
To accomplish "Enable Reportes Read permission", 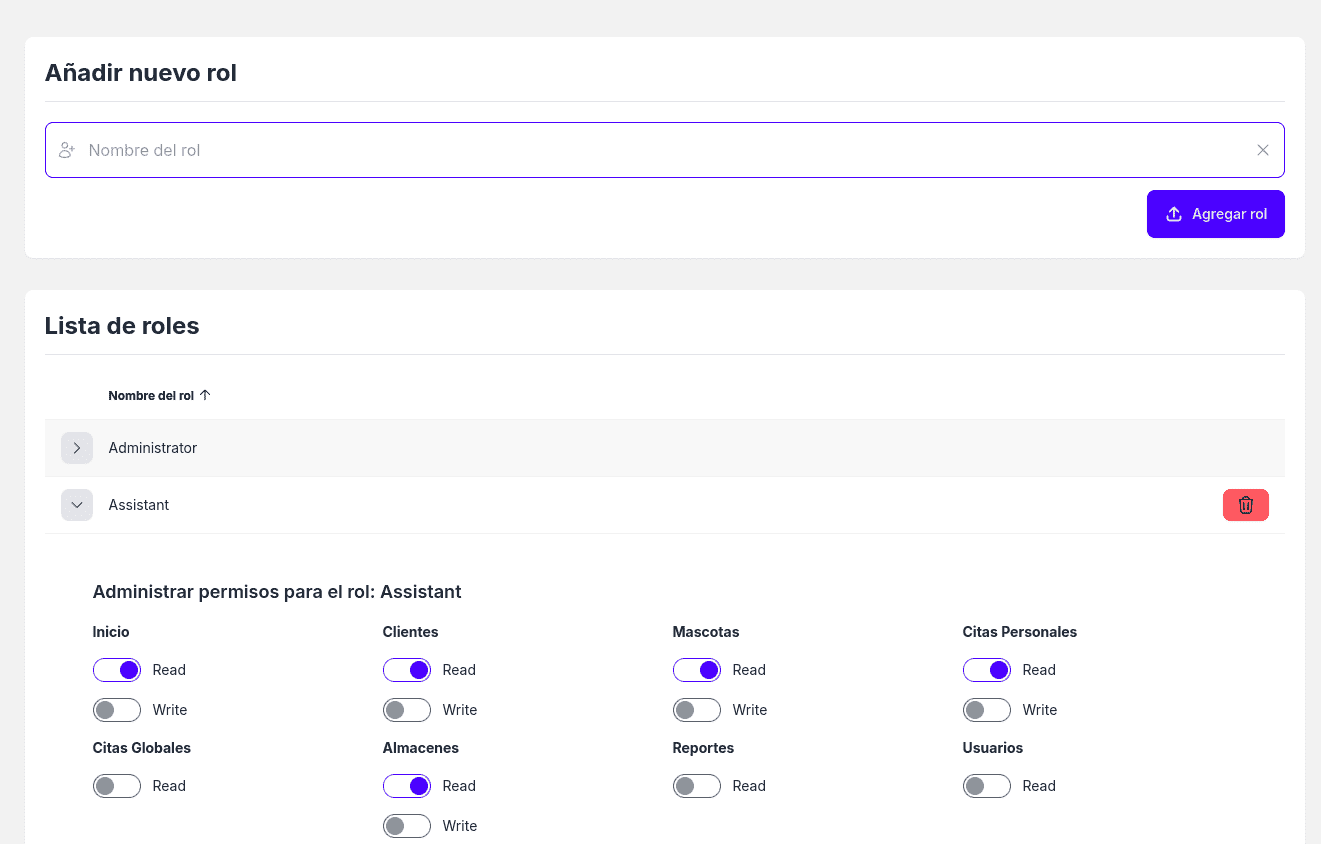I will [697, 786].
